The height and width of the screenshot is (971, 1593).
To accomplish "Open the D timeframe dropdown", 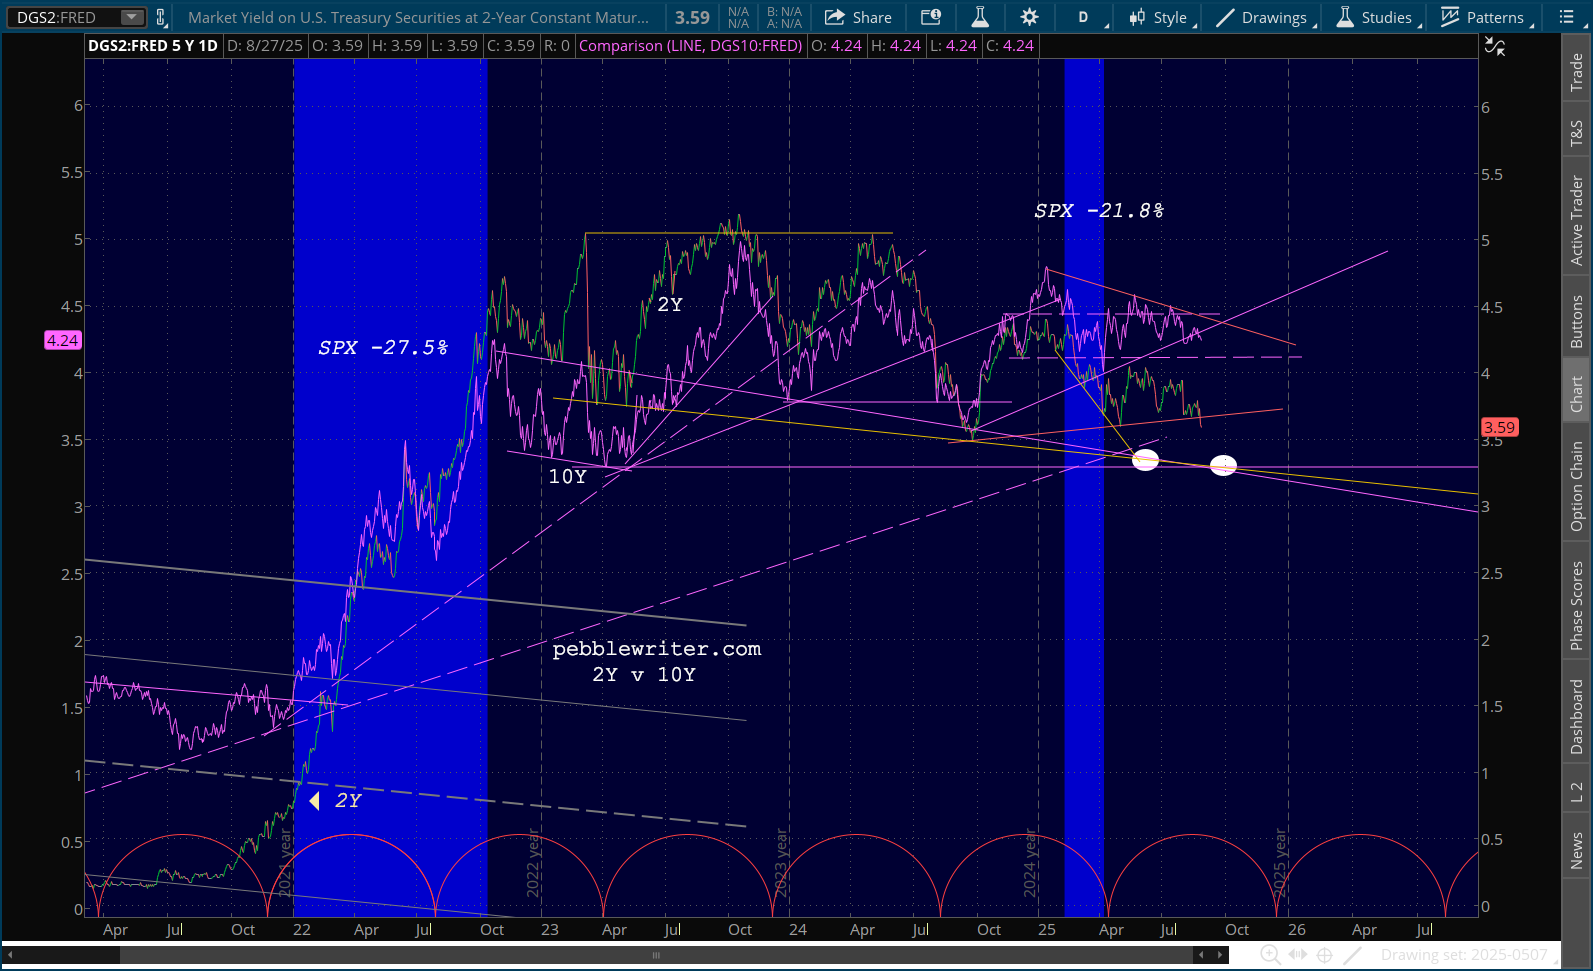I will (x=1086, y=17).
